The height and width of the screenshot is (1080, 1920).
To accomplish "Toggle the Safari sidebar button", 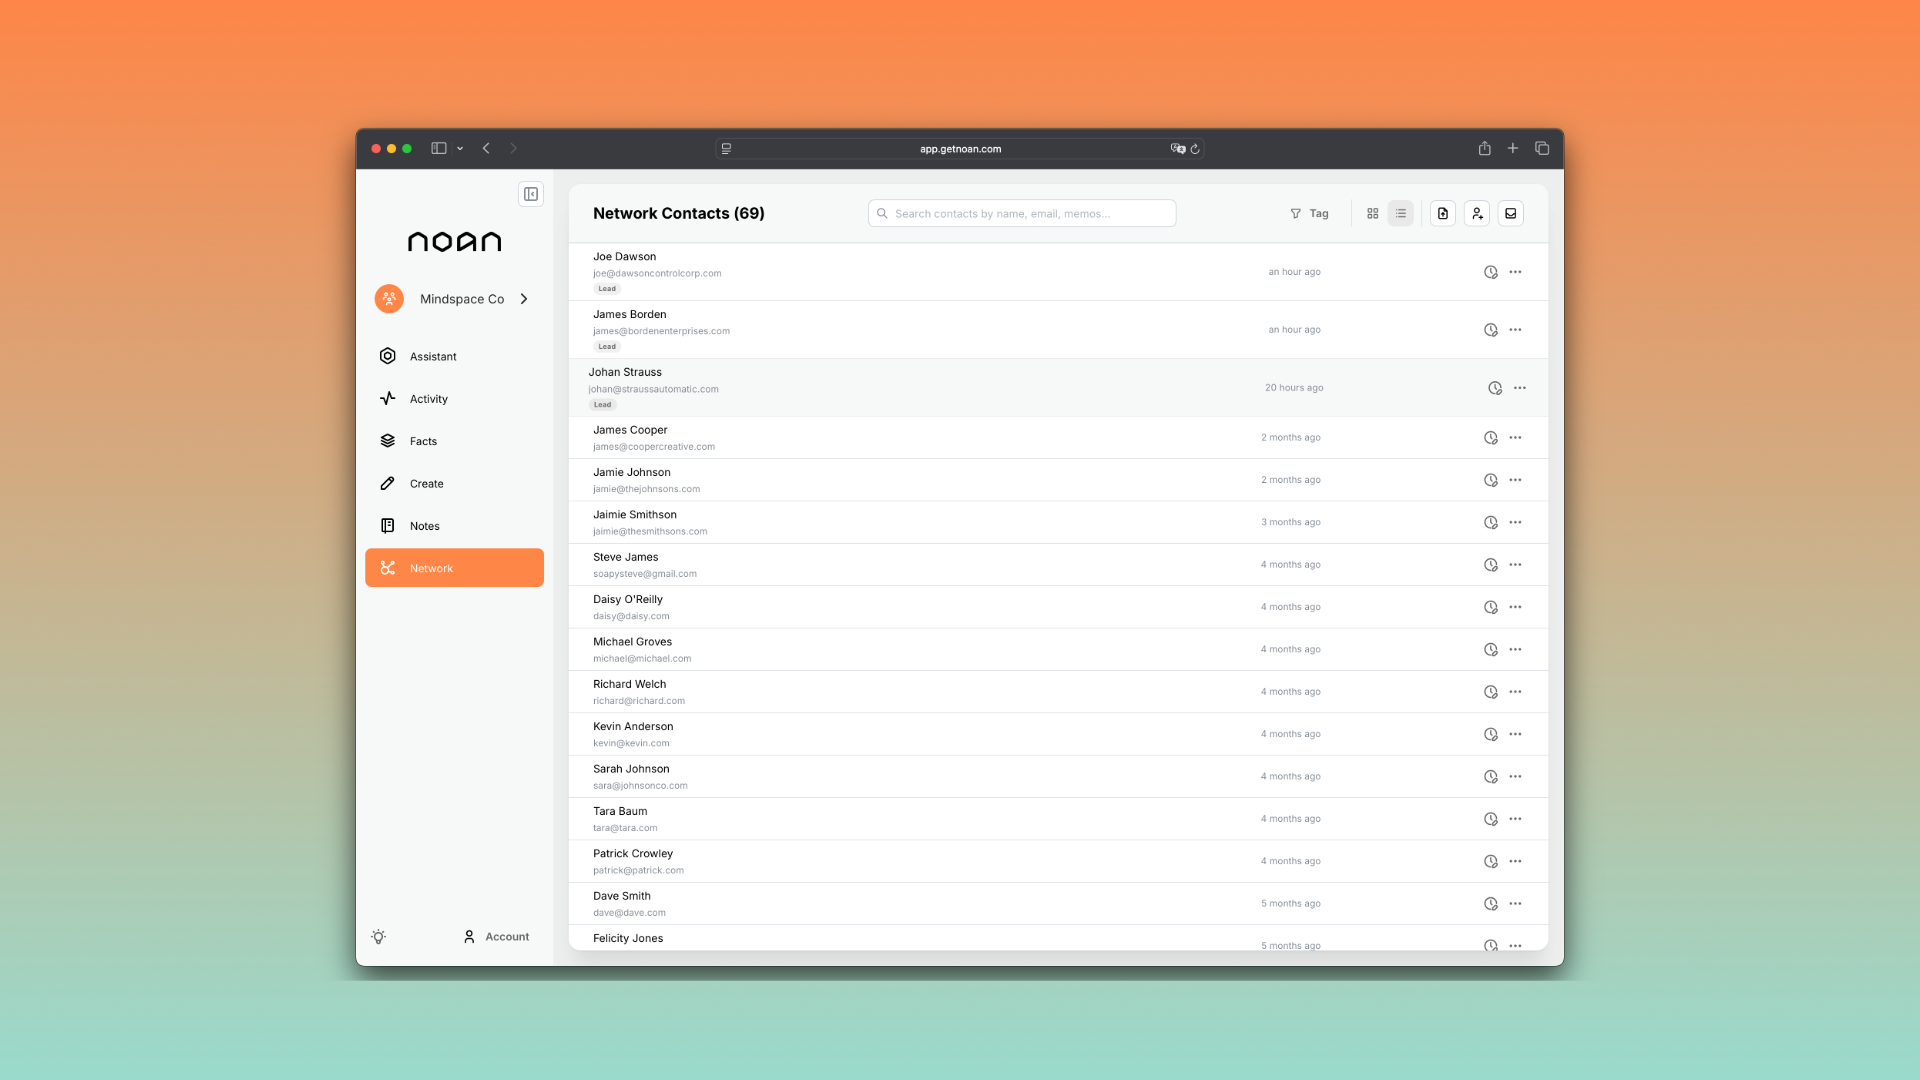I will (x=438, y=148).
